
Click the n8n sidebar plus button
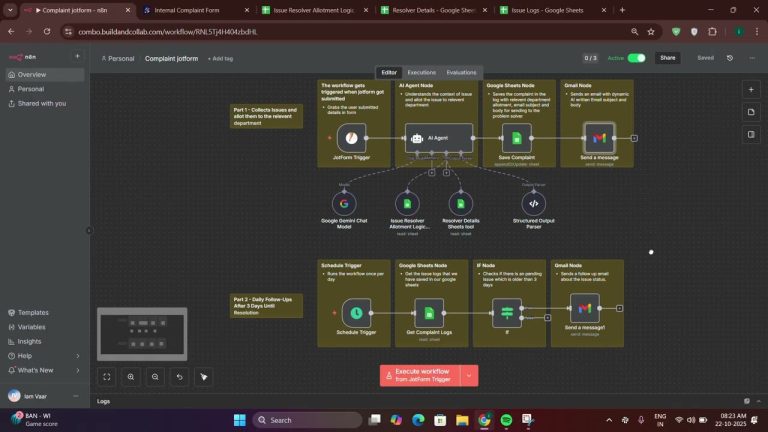tap(77, 56)
